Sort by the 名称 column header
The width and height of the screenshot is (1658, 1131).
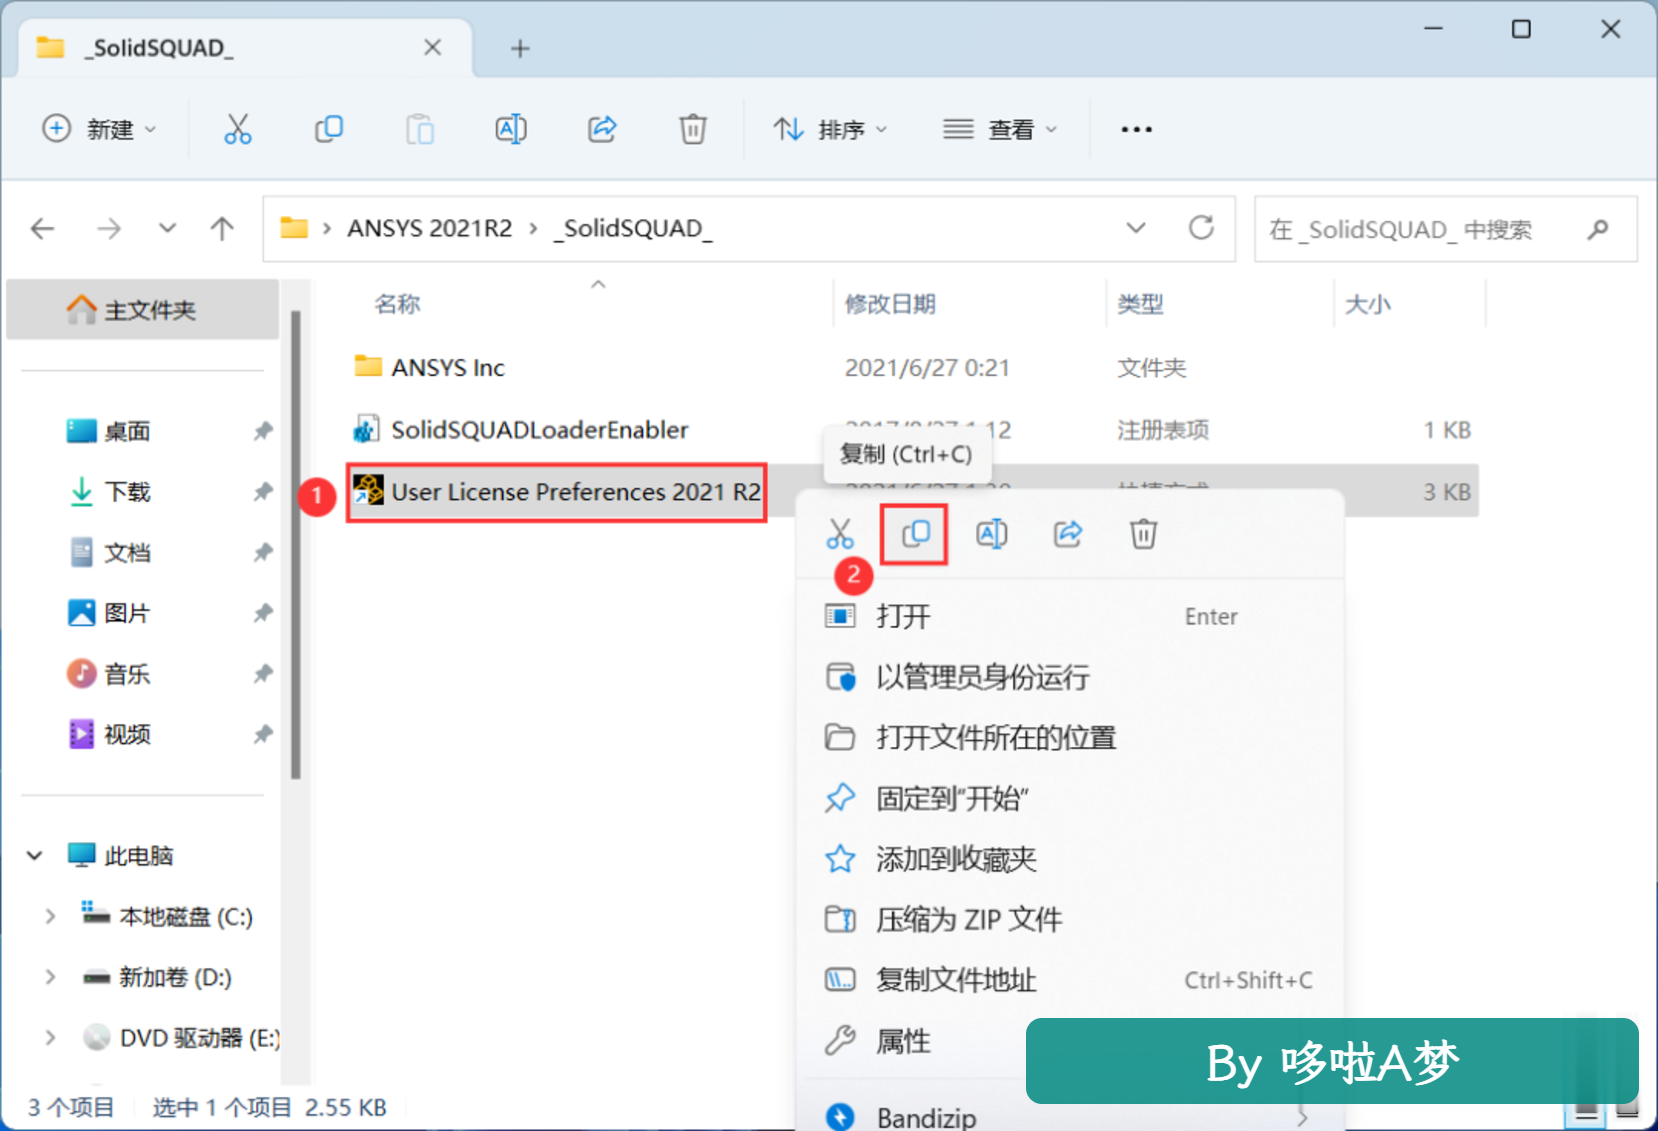click(x=397, y=304)
